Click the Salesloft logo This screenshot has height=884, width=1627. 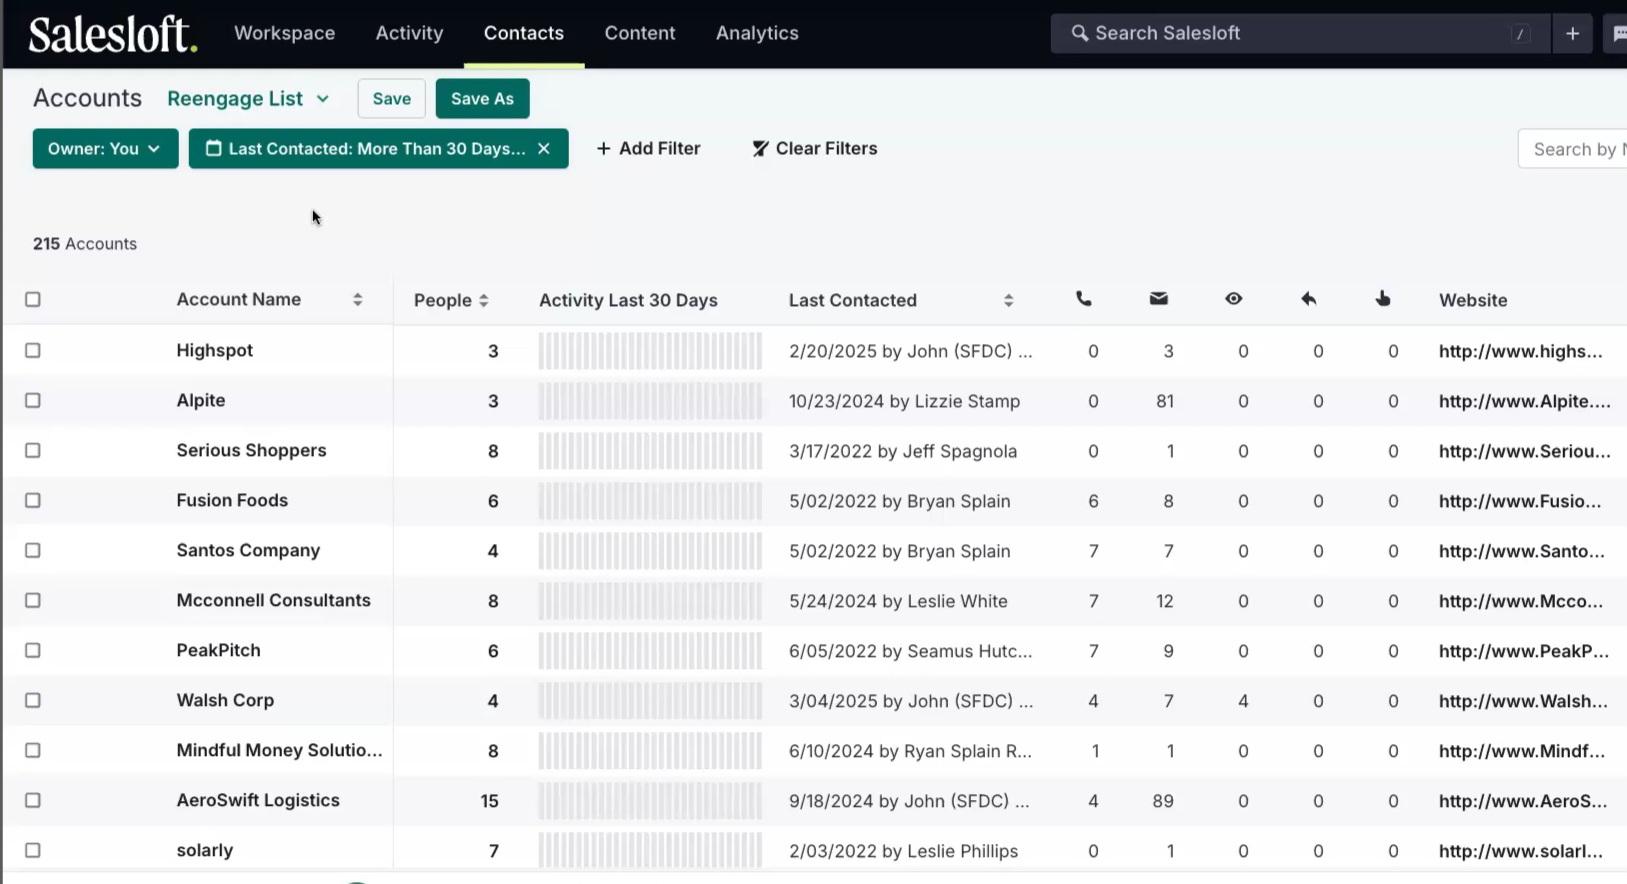(x=113, y=34)
